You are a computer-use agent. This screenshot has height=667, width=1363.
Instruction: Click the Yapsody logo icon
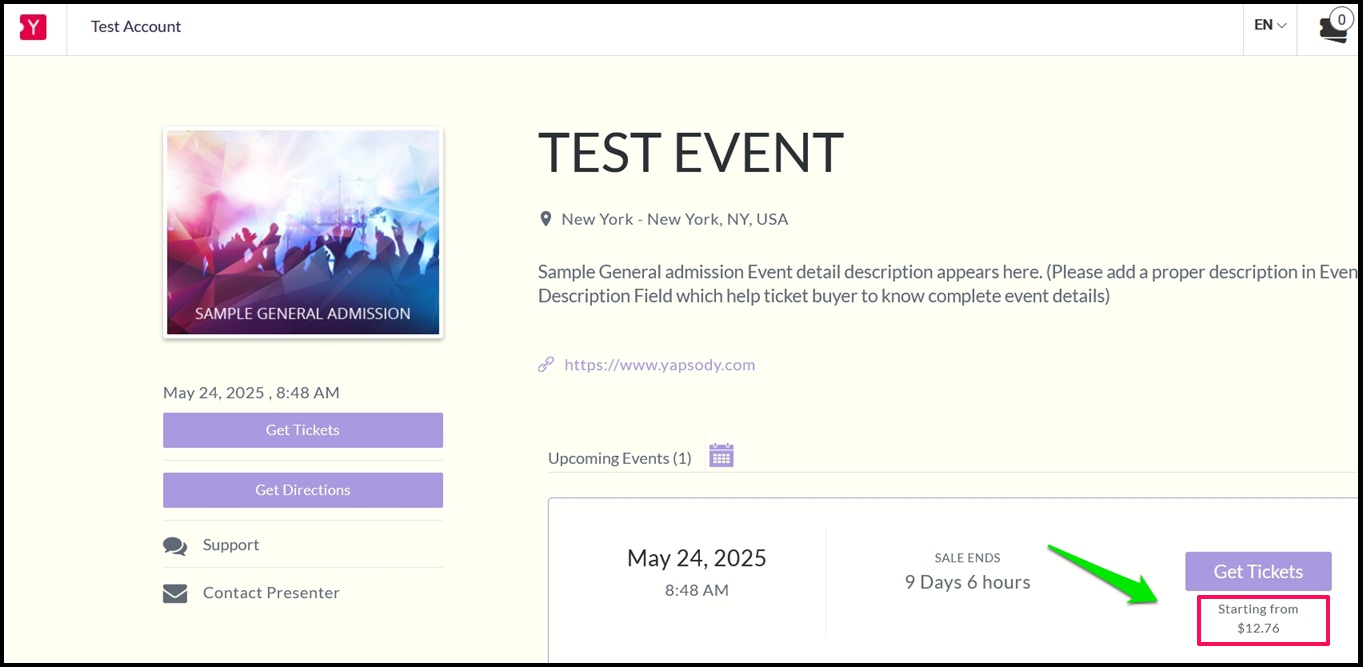[33, 27]
